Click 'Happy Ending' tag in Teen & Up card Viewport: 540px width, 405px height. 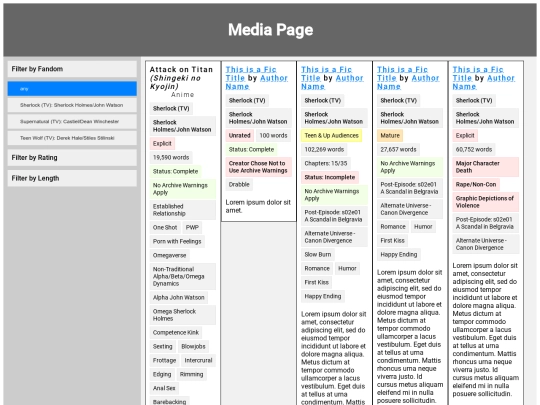click(x=323, y=296)
